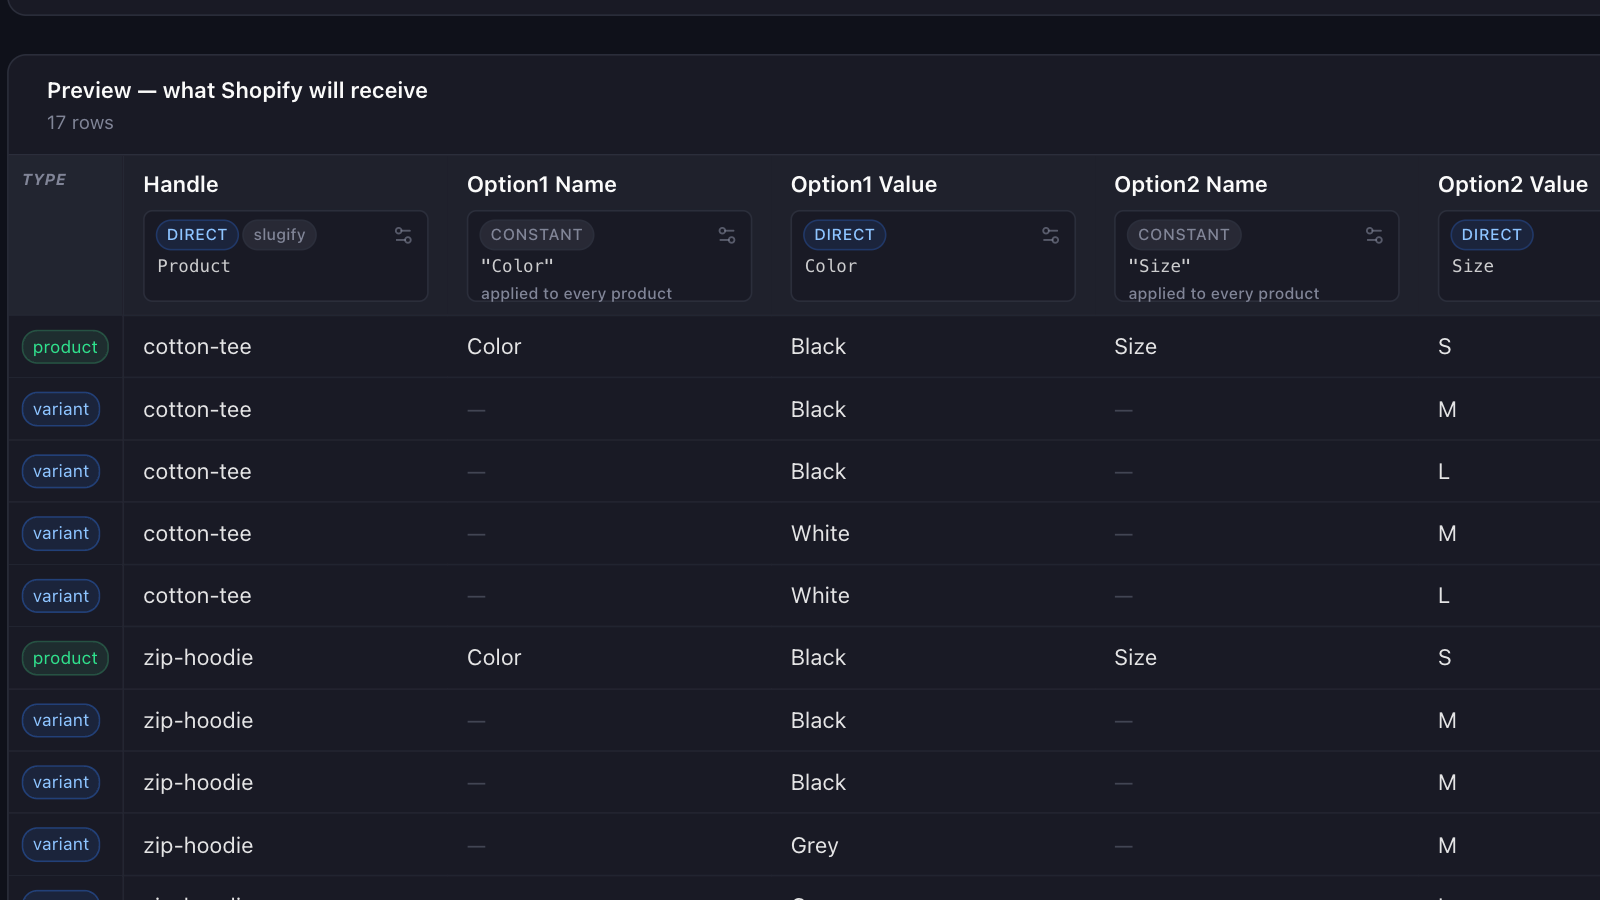Click the CONSTANT badge under Option2 Name
The image size is (1600, 900).
pos(1184,235)
